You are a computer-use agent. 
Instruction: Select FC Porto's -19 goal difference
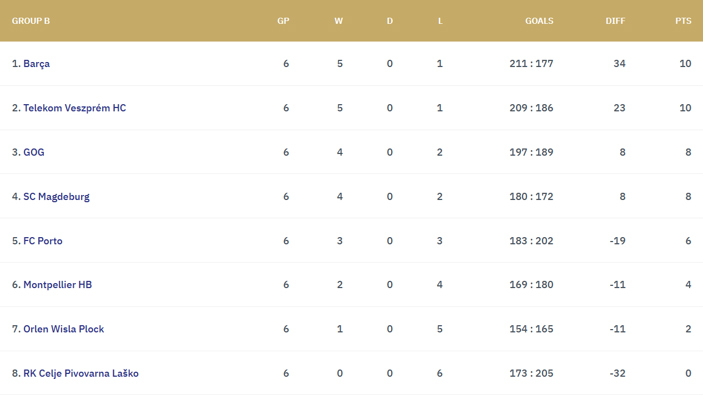(617, 241)
